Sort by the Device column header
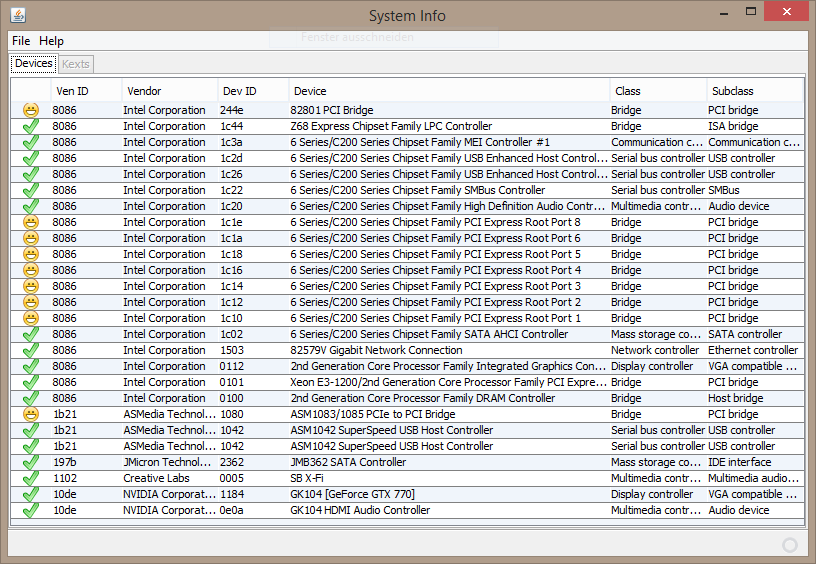 [x=449, y=91]
